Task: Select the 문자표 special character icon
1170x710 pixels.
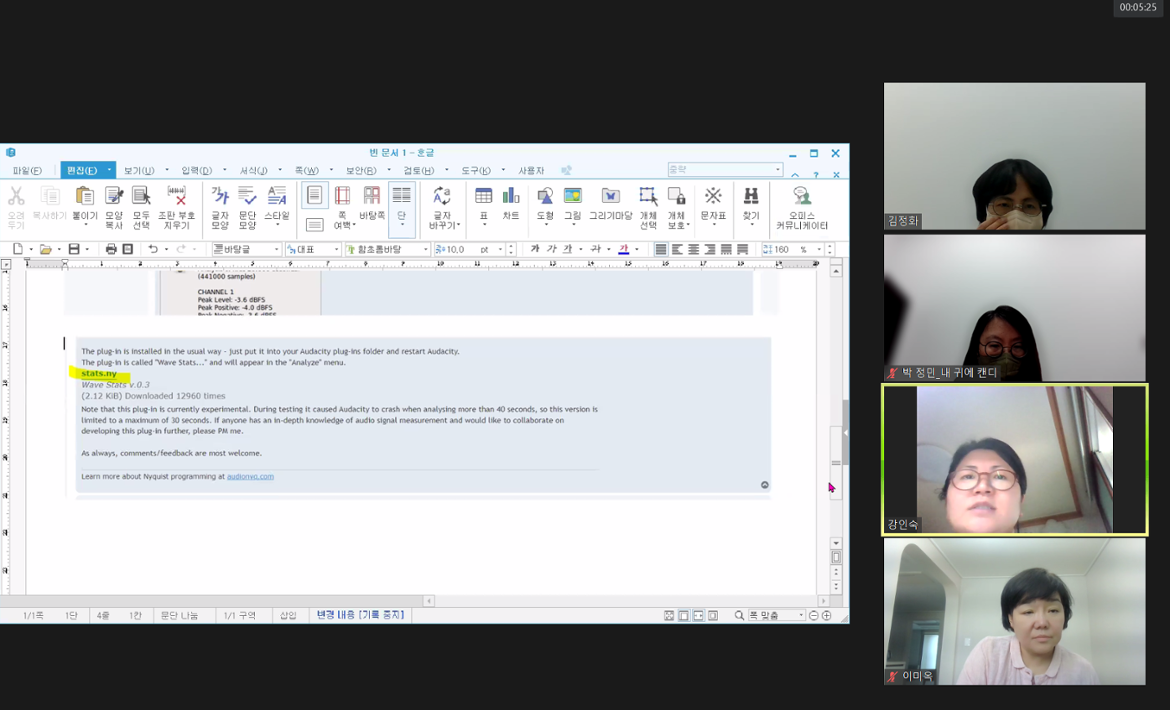Action: [713, 203]
